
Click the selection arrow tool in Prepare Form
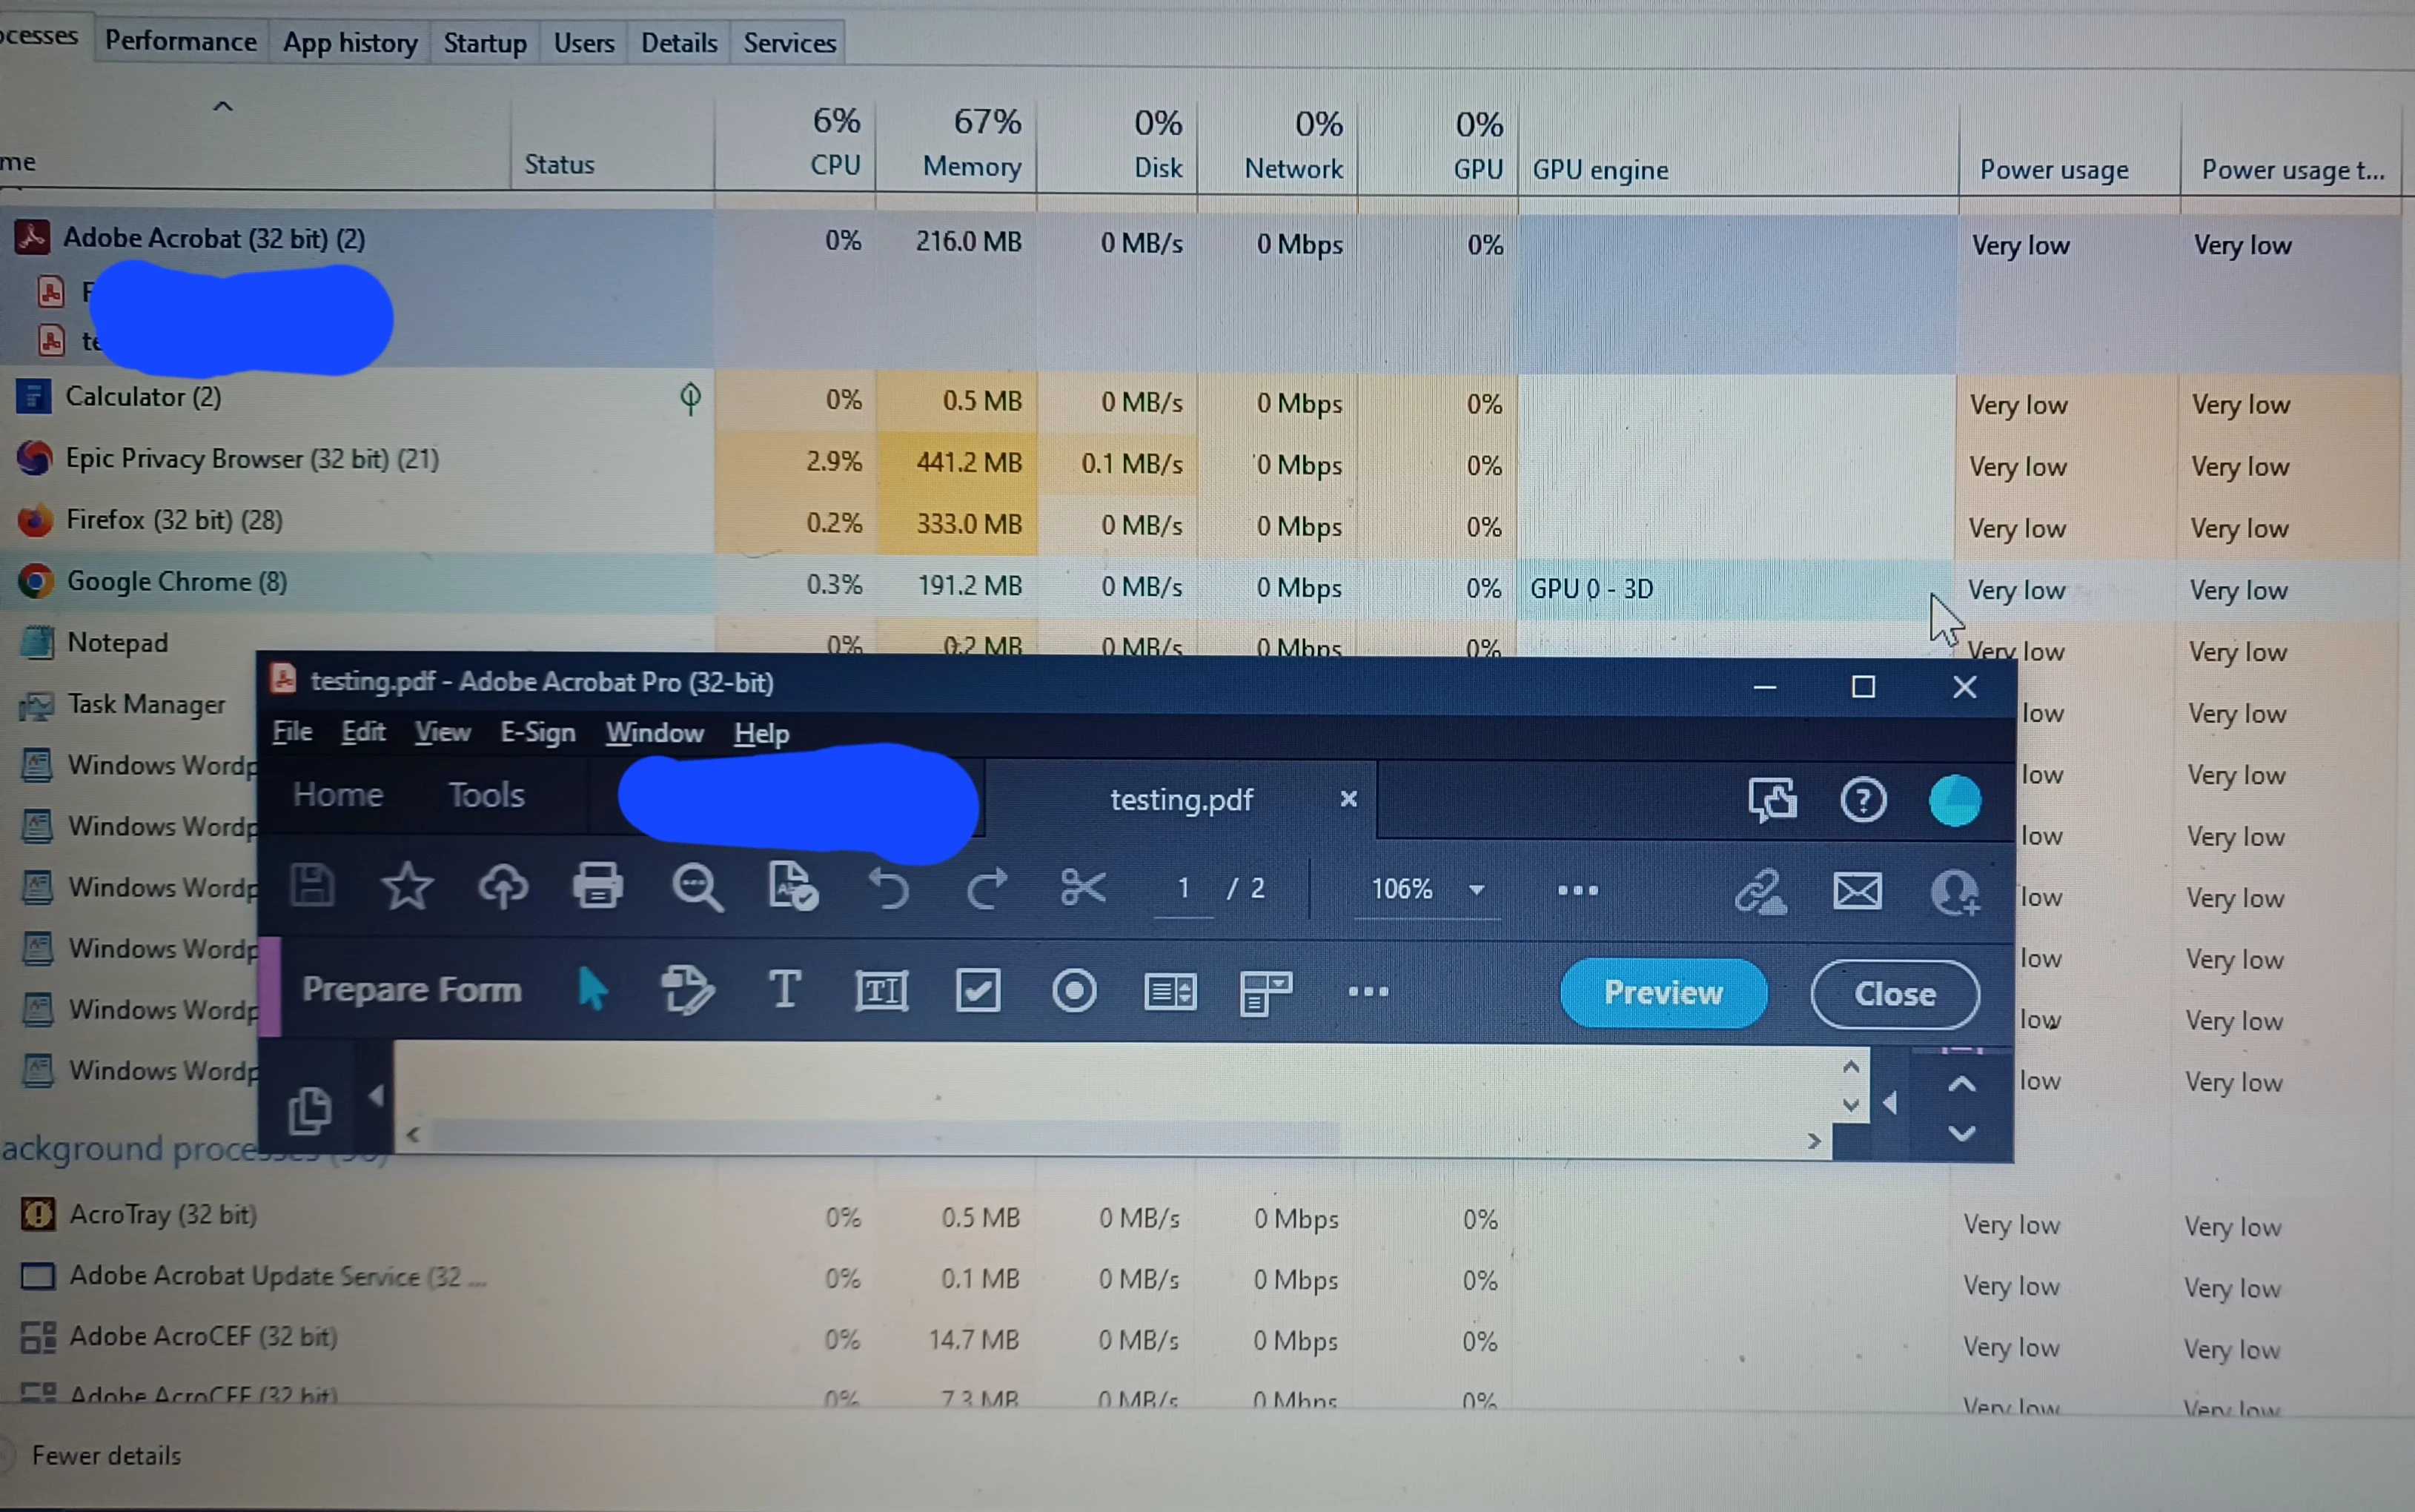(x=593, y=989)
